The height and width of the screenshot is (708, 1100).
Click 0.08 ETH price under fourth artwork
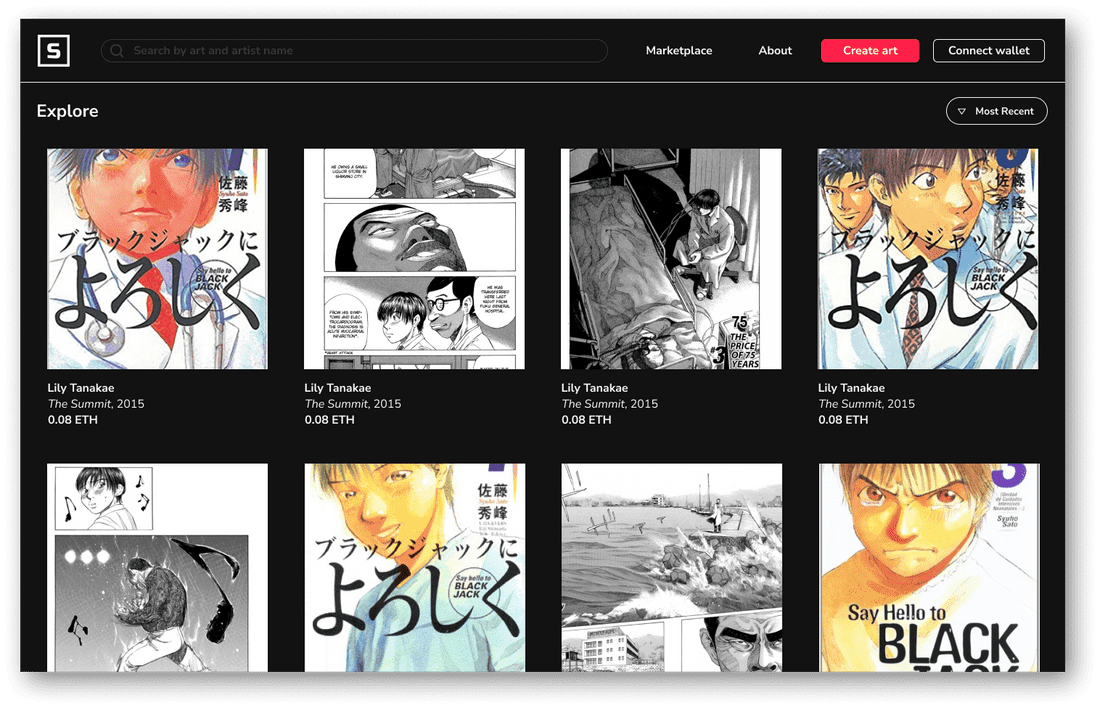pos(843,420)
